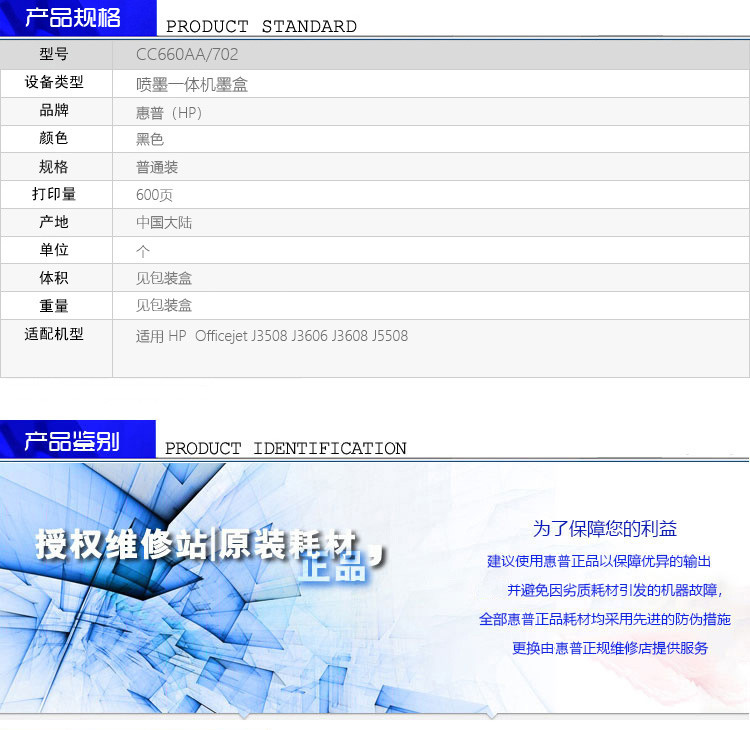Image resolution: width=750 pixels, height=730 pixels.
Task: Select the value 普通装
Action: [x=157, y=167]
